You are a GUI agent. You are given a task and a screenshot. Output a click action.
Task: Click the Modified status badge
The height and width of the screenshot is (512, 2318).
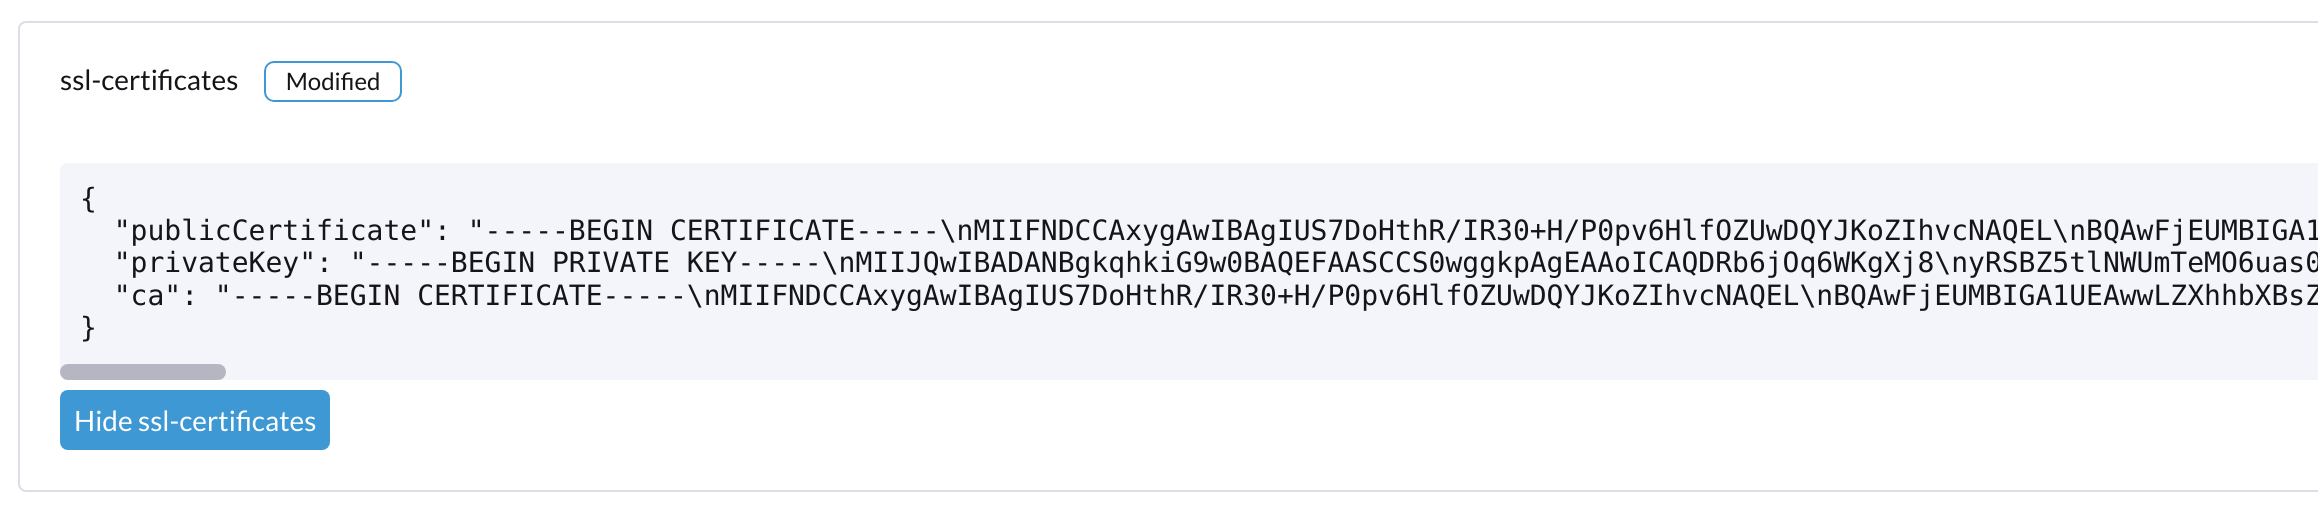pyautogui.click(x=333, y=82)
